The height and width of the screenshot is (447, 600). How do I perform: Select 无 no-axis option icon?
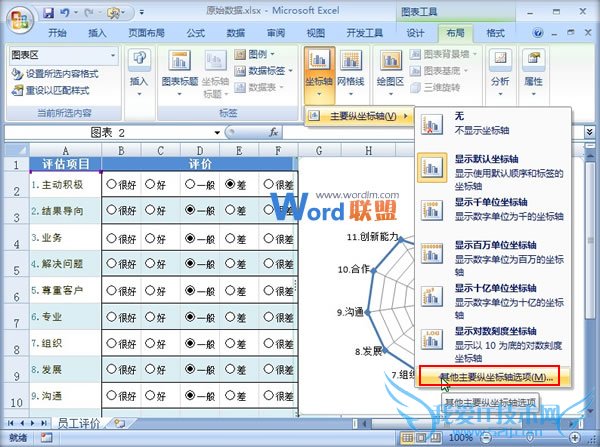pos(431,124)
